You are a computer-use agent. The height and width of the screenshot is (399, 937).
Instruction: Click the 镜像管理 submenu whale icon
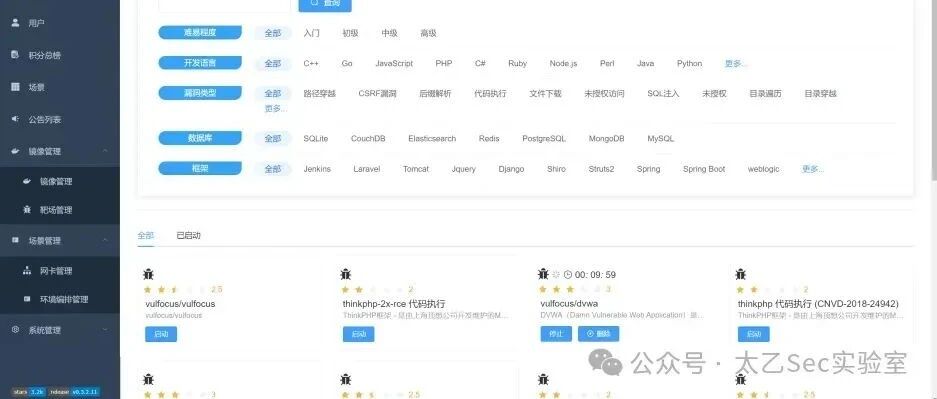[x=27, y=181]
